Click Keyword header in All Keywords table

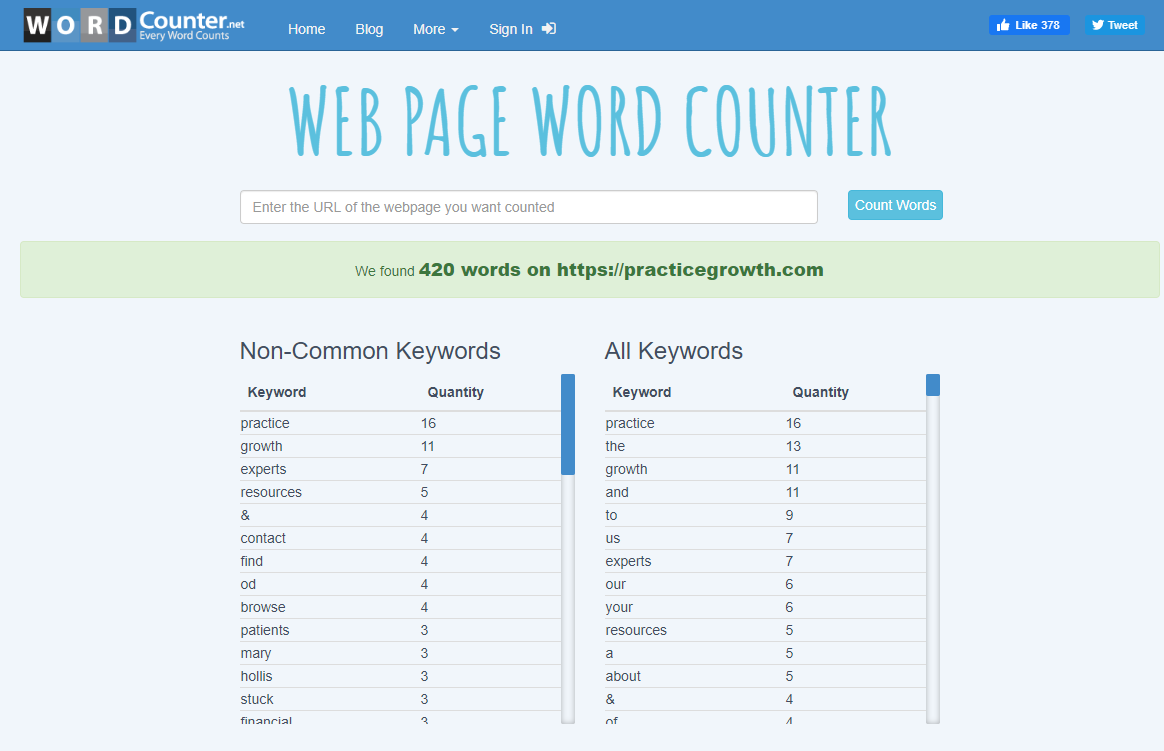pos(641,392)
